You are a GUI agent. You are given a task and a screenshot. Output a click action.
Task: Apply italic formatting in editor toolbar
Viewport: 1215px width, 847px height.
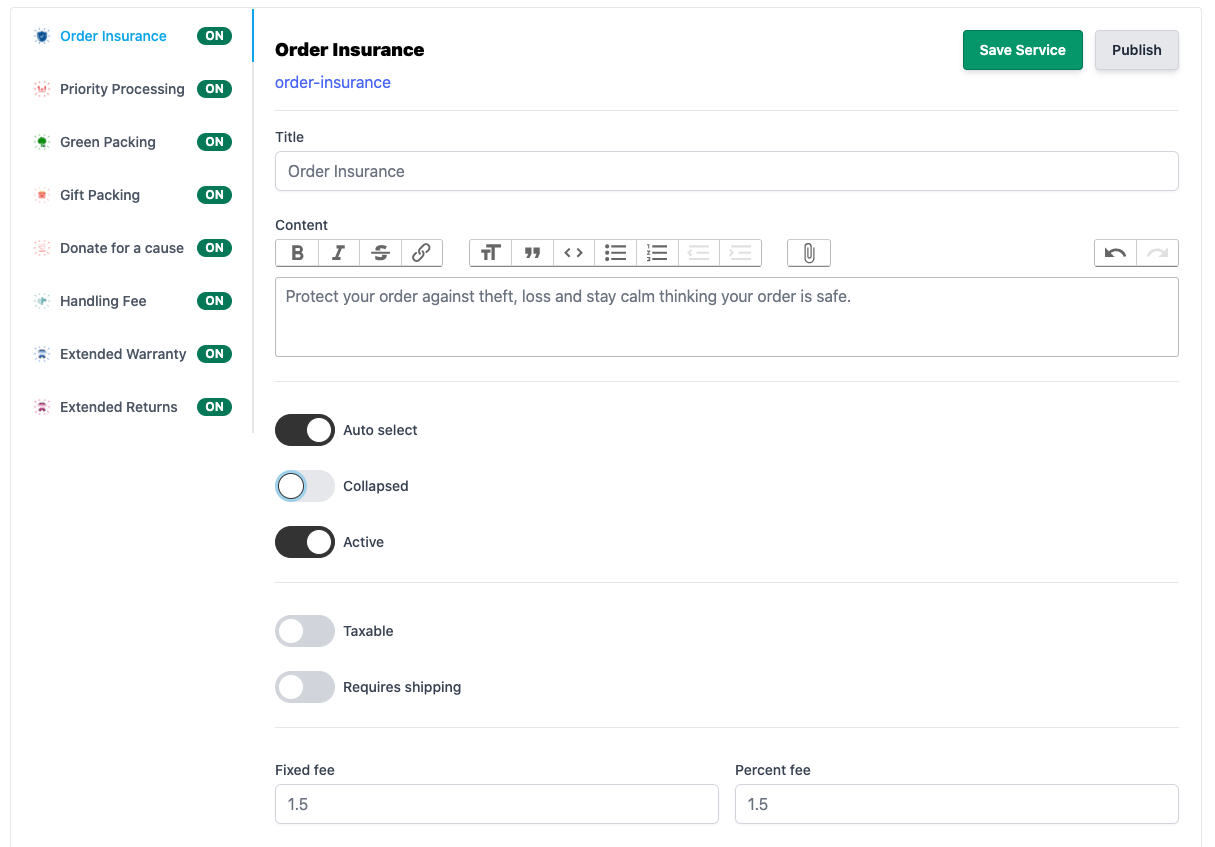pyautogui.click(x=339, y=253)
